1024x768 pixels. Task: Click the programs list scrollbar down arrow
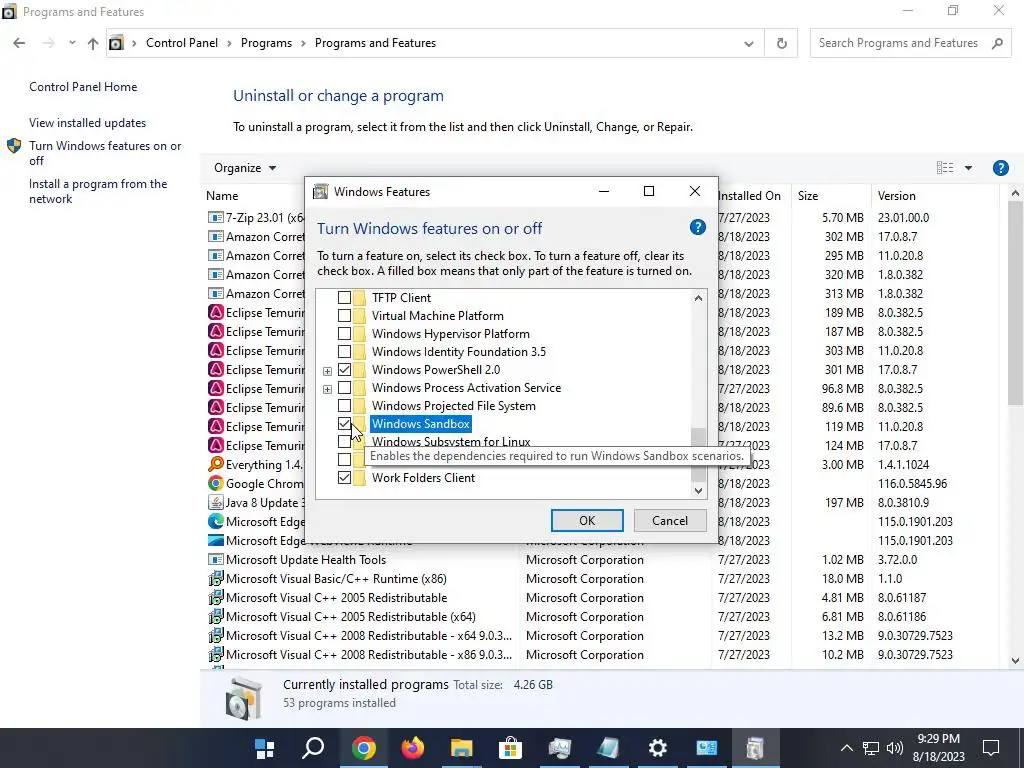[x=1015, y=660]
